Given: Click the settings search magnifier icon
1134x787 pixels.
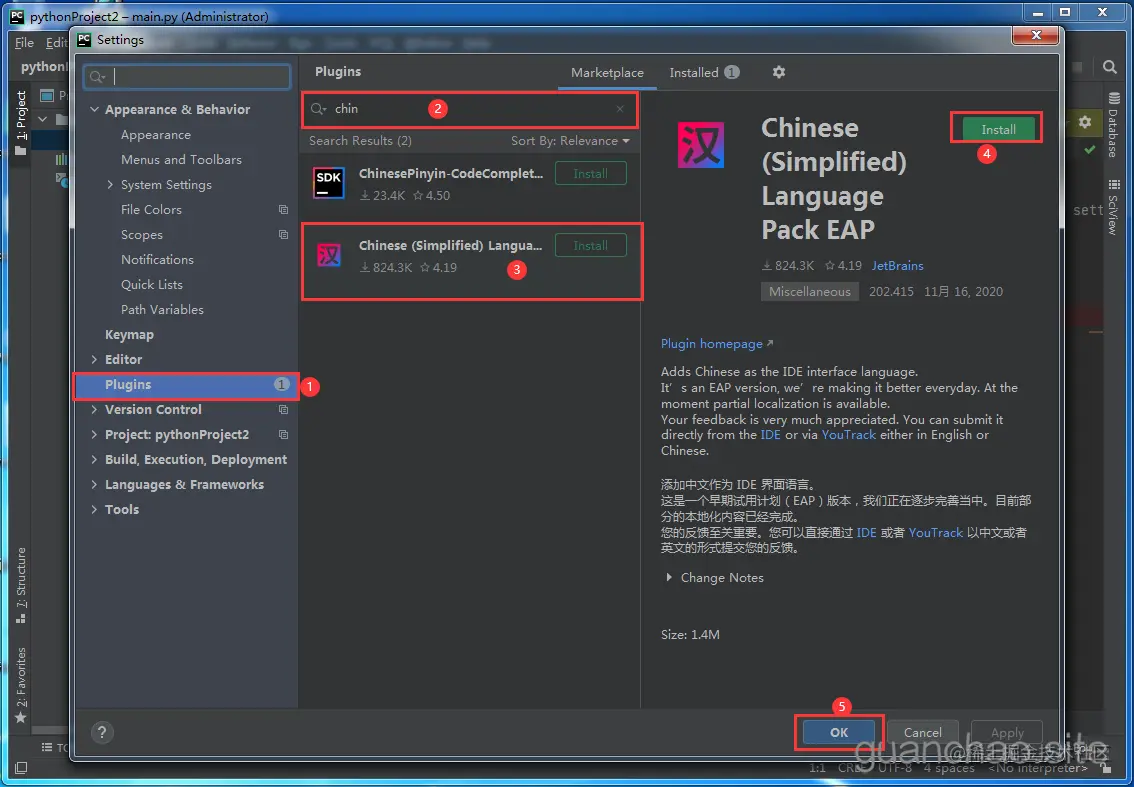Looking at the screenshot, I should 98,77.
